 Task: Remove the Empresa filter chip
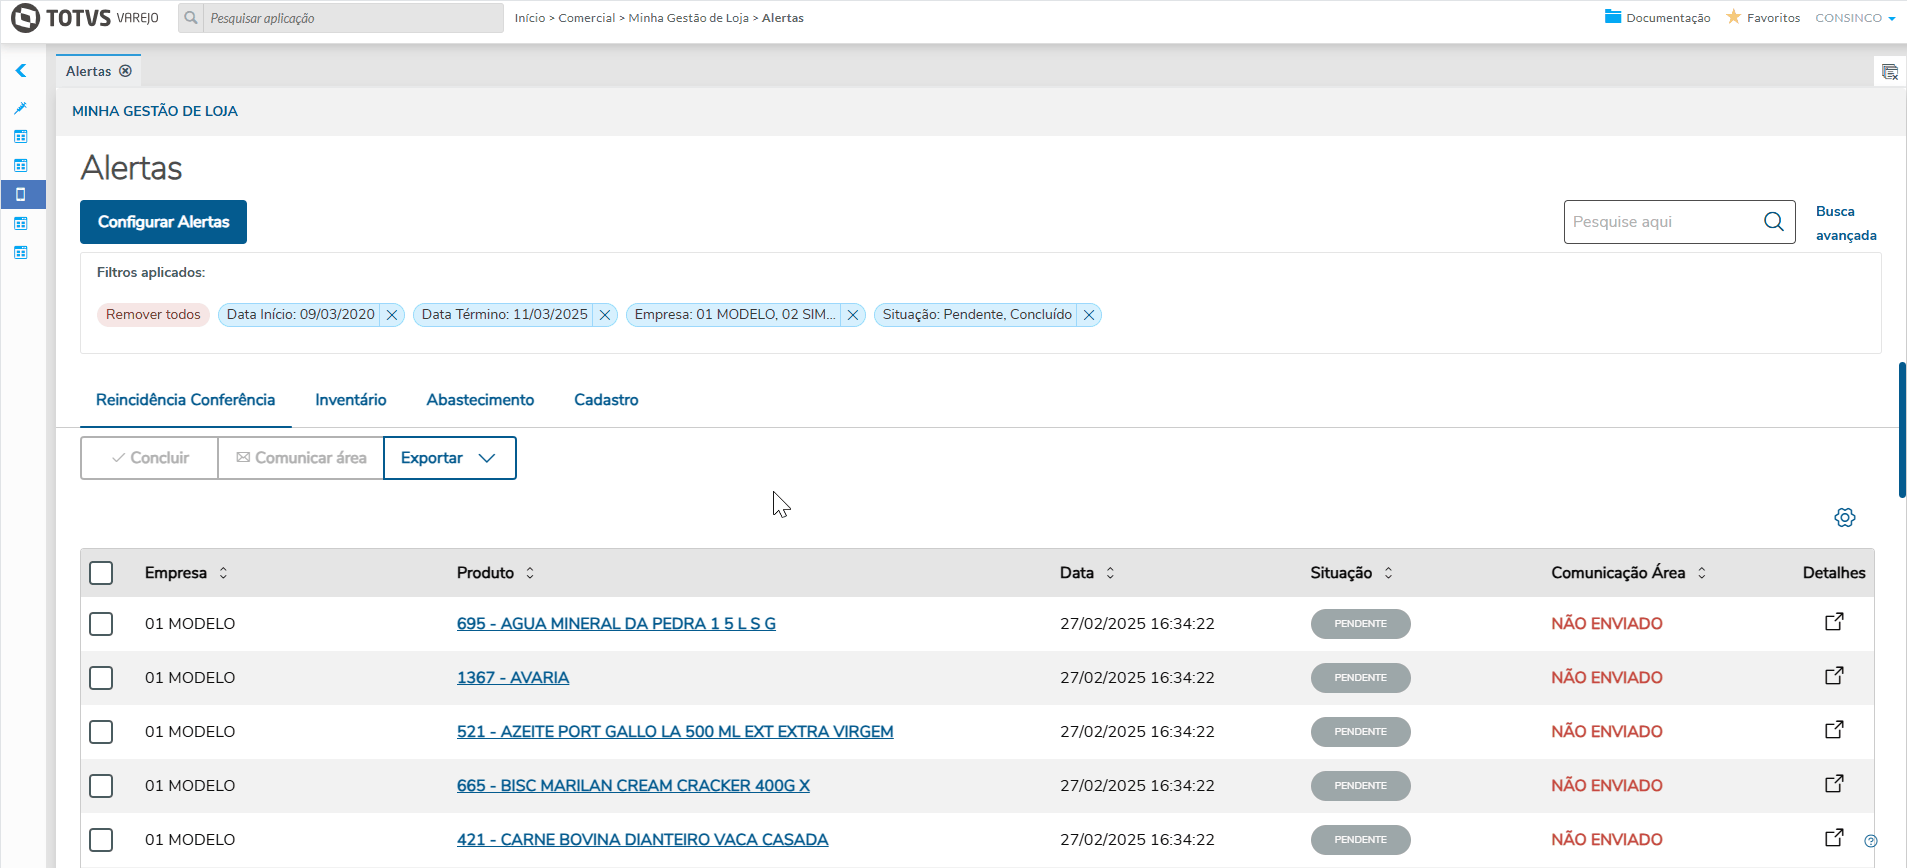click(853, 315)
